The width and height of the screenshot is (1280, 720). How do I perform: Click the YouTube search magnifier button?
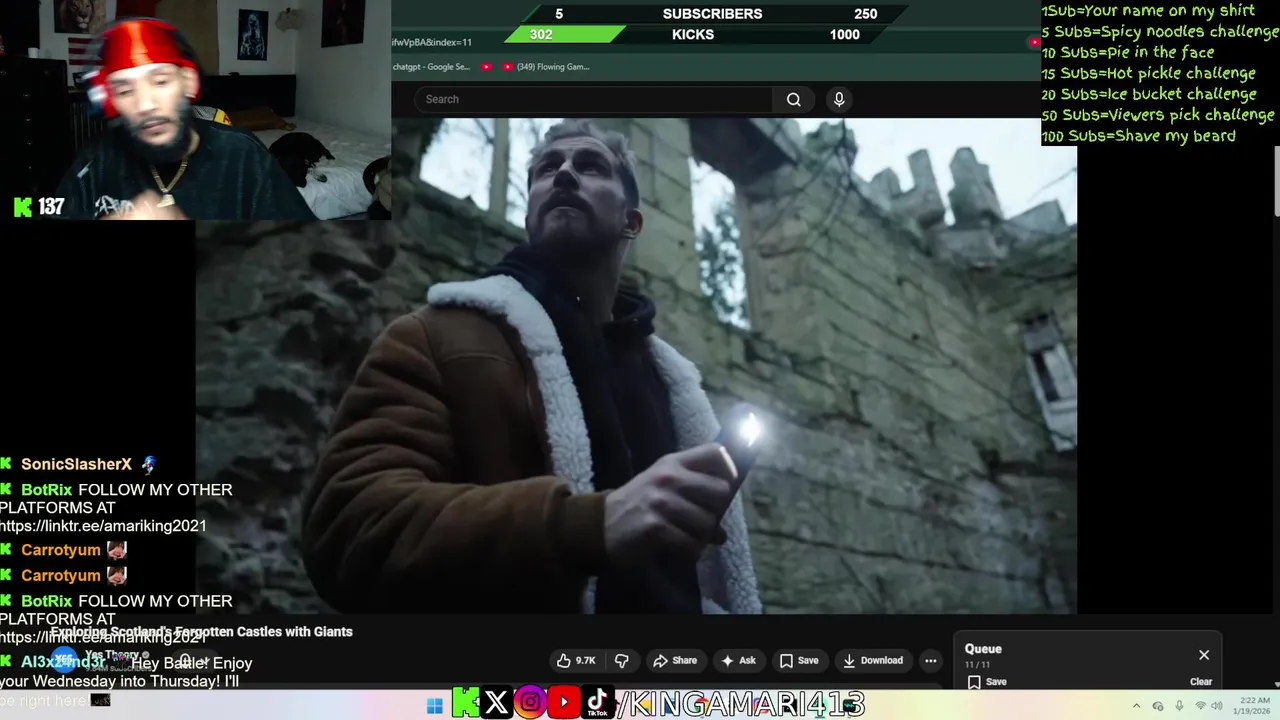click(793, 99)
